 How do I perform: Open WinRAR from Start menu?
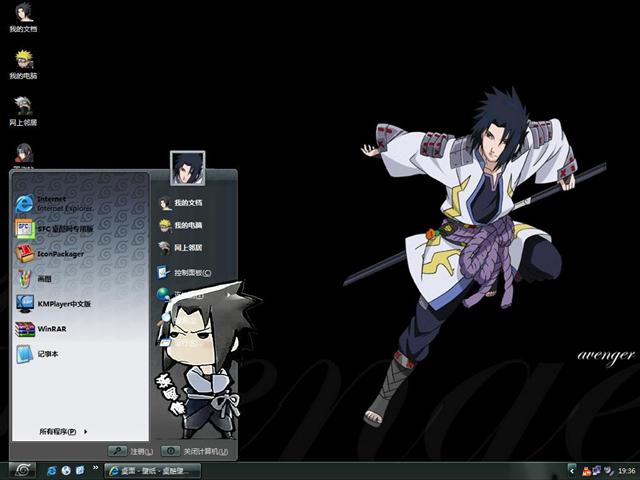(41, 329)
